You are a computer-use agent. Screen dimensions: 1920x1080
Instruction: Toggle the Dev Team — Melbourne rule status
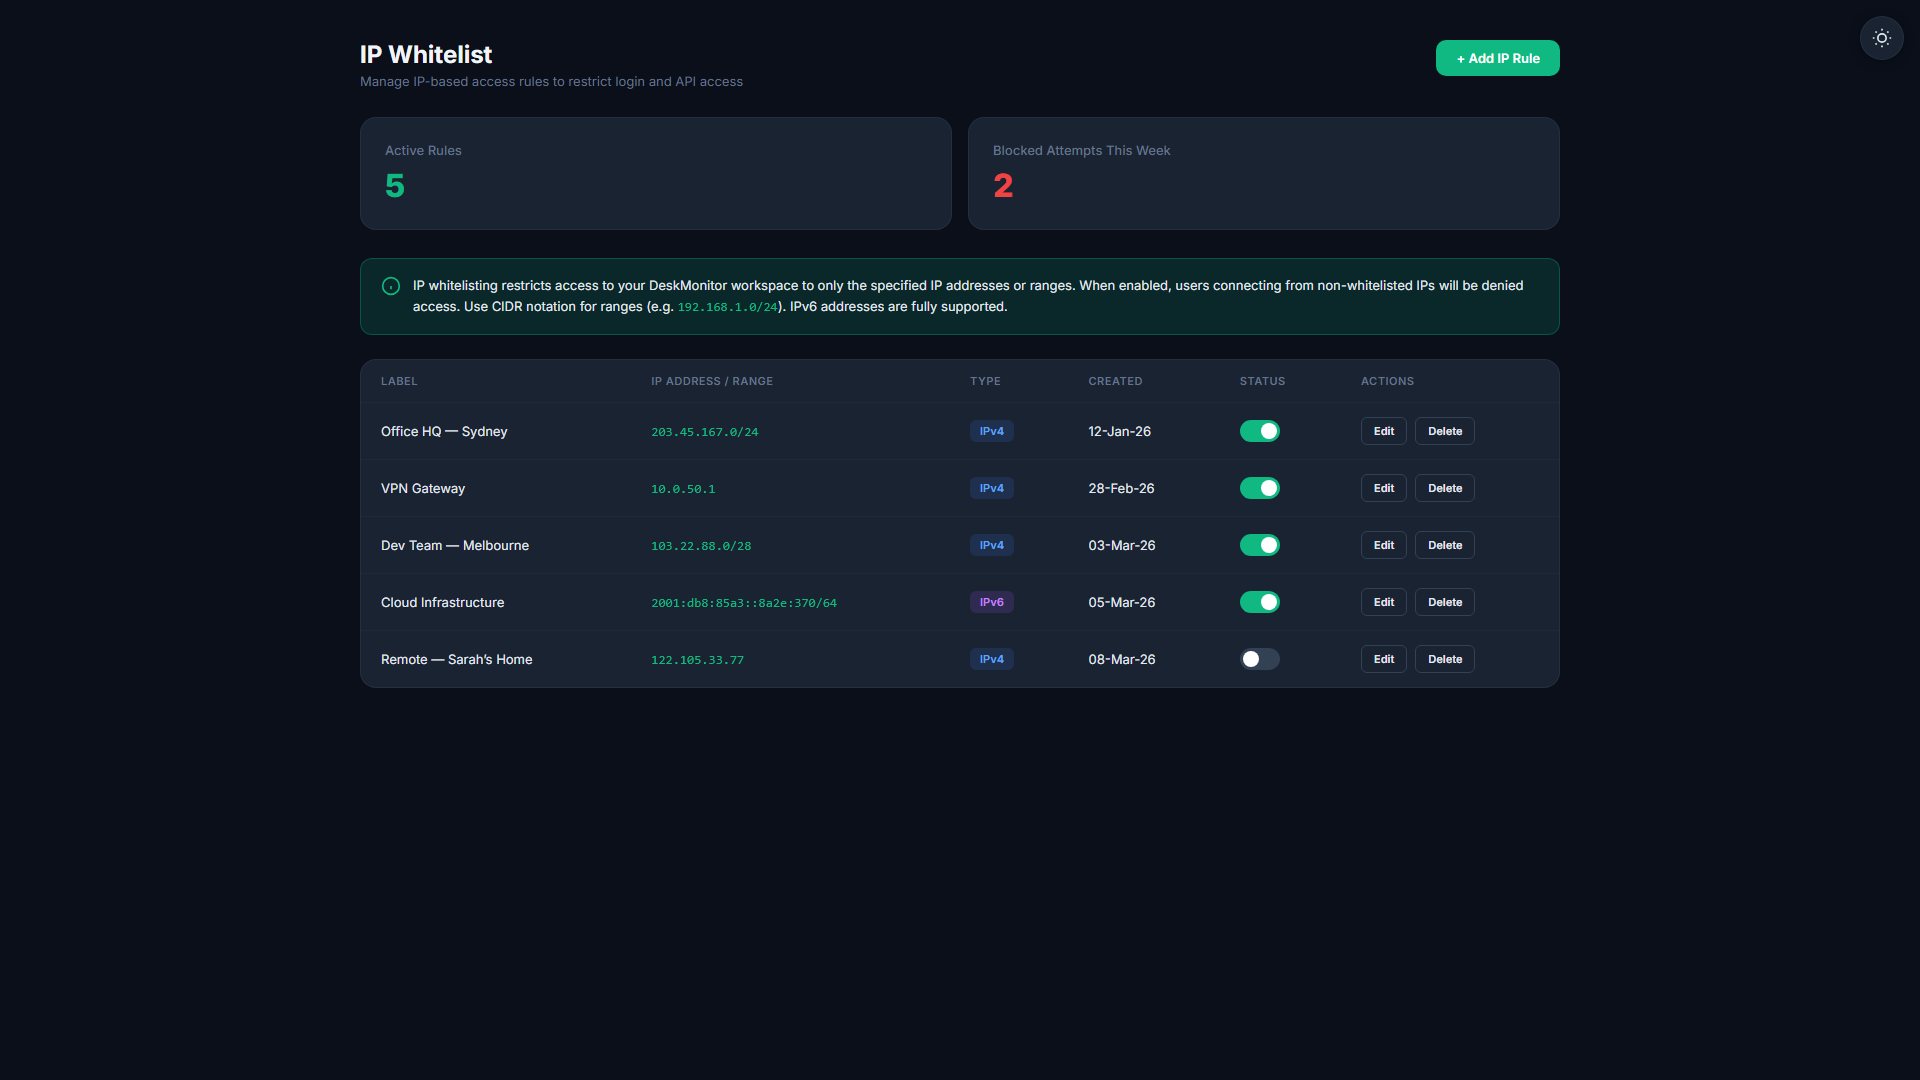1259,545
